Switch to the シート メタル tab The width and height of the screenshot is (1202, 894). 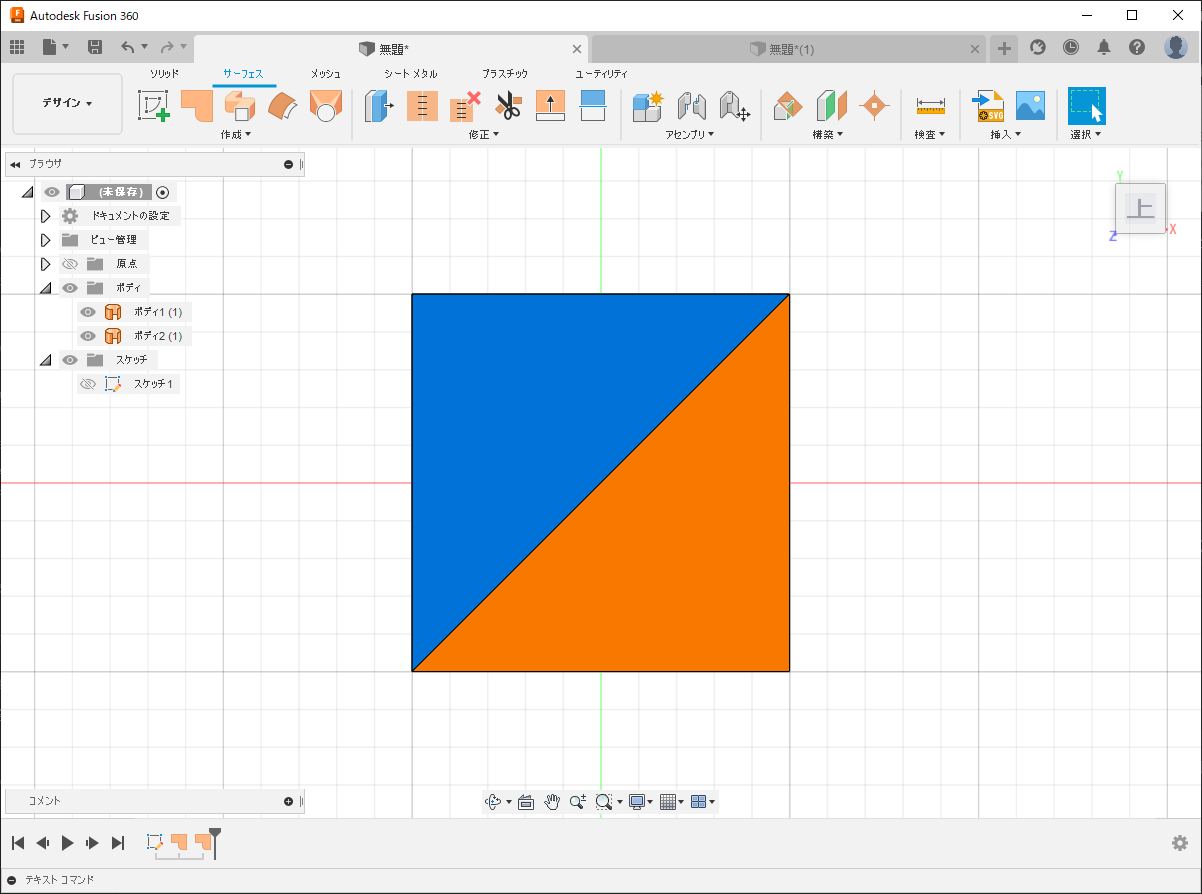click(x=410, y=74)
